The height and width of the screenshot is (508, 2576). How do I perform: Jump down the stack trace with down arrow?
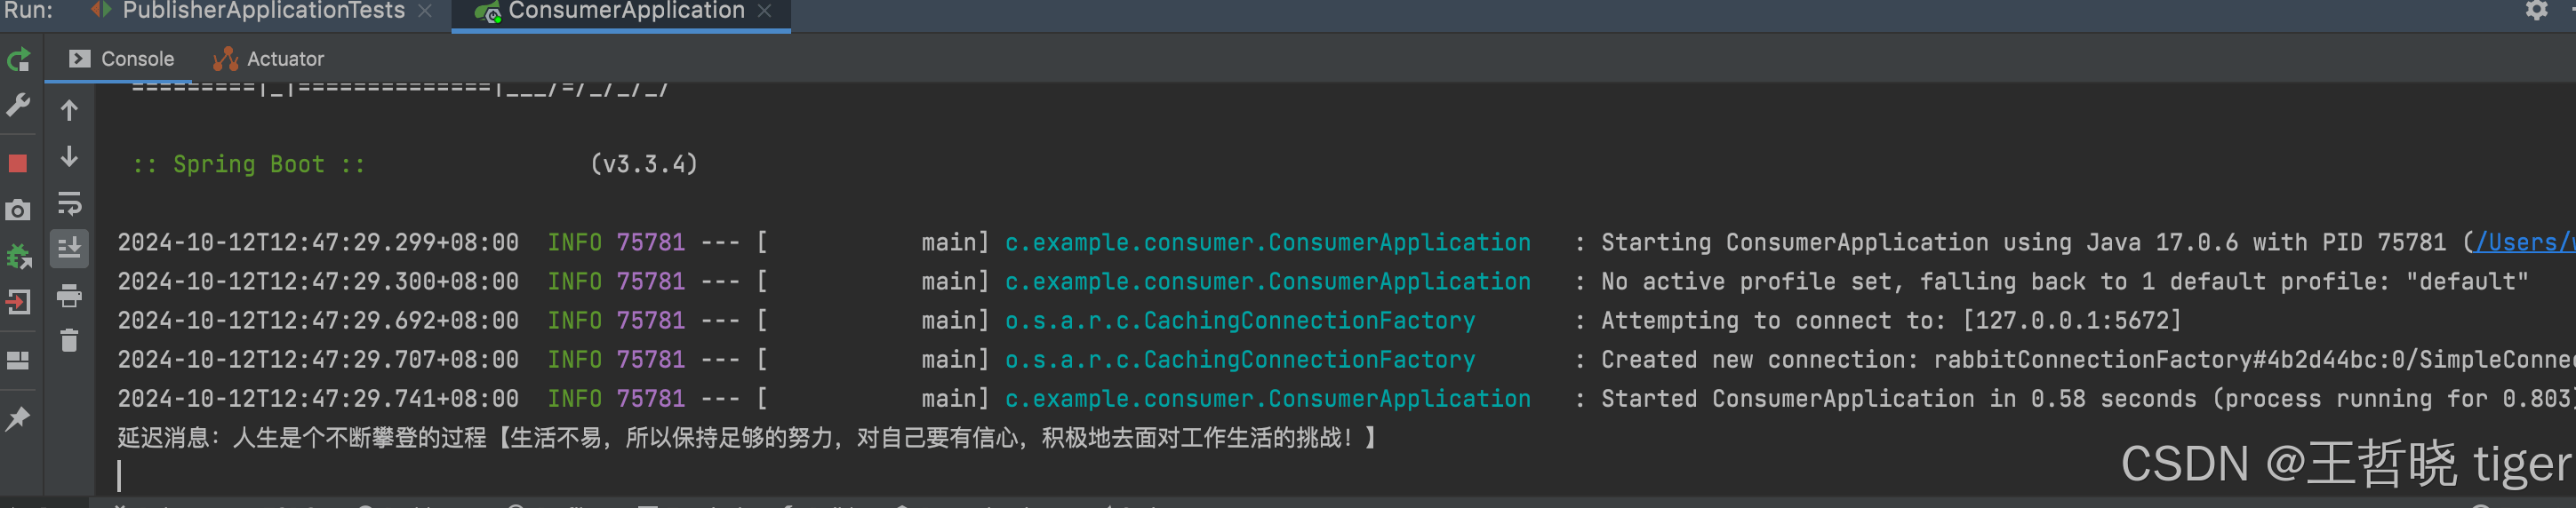tap(69, 157)
